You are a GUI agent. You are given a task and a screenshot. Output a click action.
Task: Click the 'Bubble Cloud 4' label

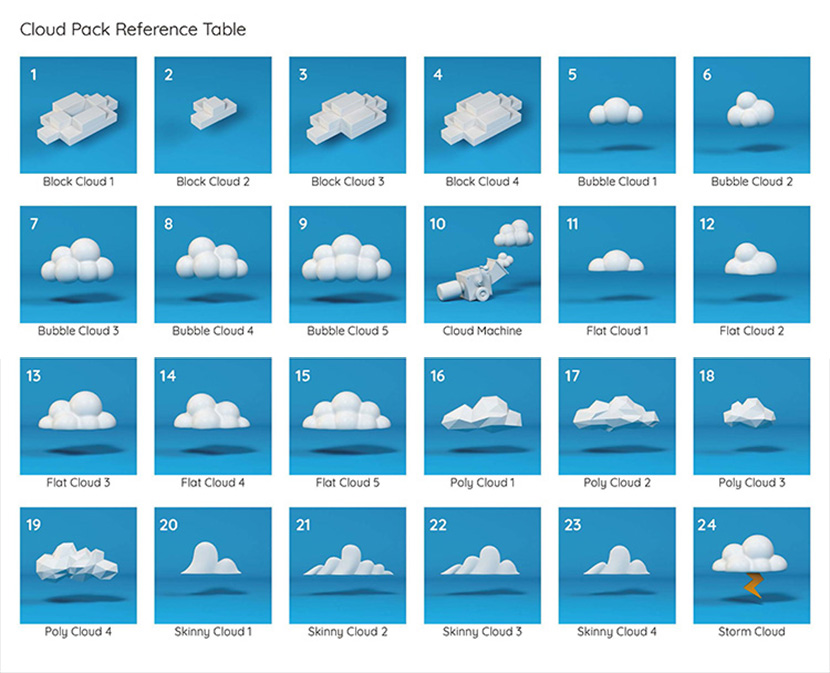click(213, 331)
